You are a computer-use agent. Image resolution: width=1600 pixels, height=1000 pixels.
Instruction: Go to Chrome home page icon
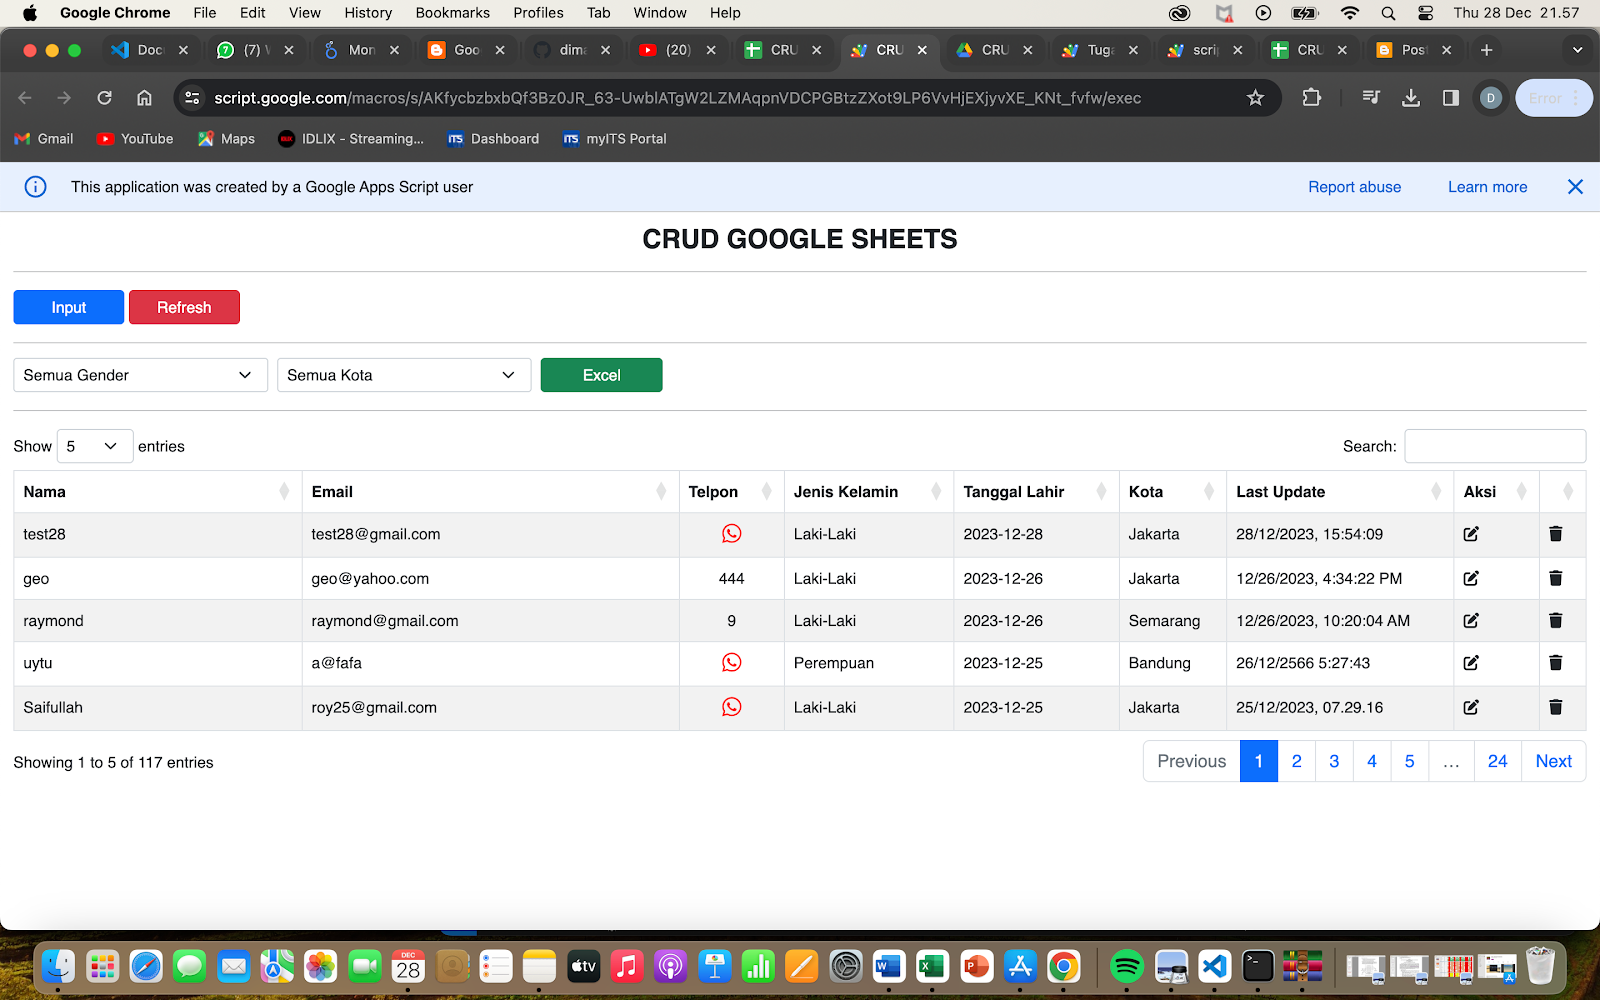click(x=144, y=98)
